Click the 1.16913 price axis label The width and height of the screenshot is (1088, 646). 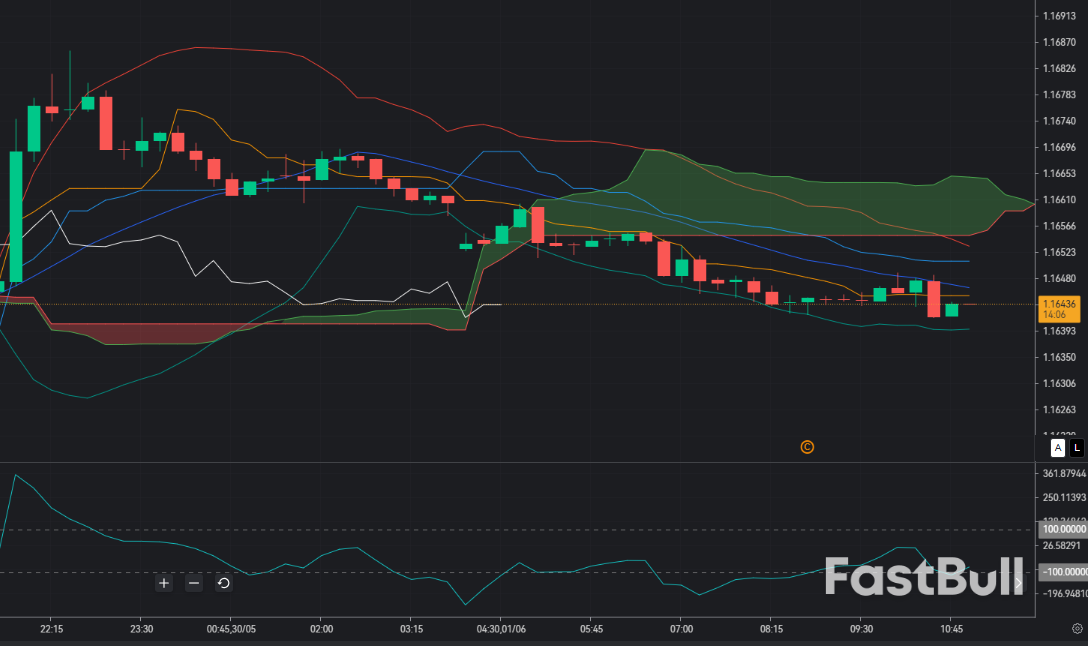(x=1060, y=16)
